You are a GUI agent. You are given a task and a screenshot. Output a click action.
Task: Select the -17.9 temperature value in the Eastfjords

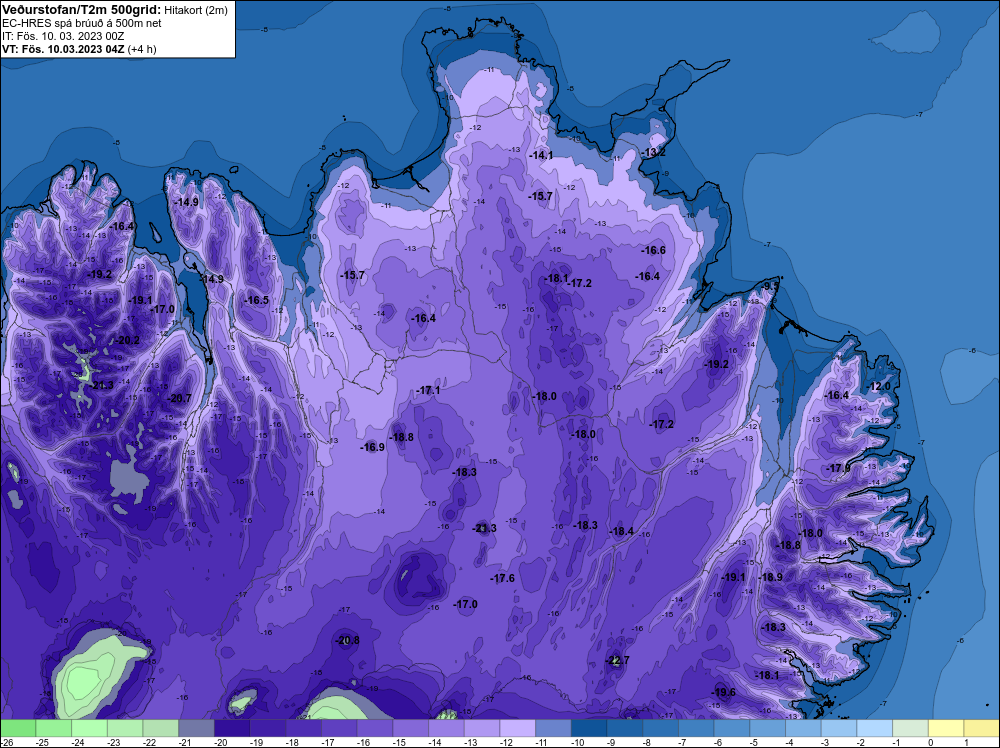[x=838, y=469]
